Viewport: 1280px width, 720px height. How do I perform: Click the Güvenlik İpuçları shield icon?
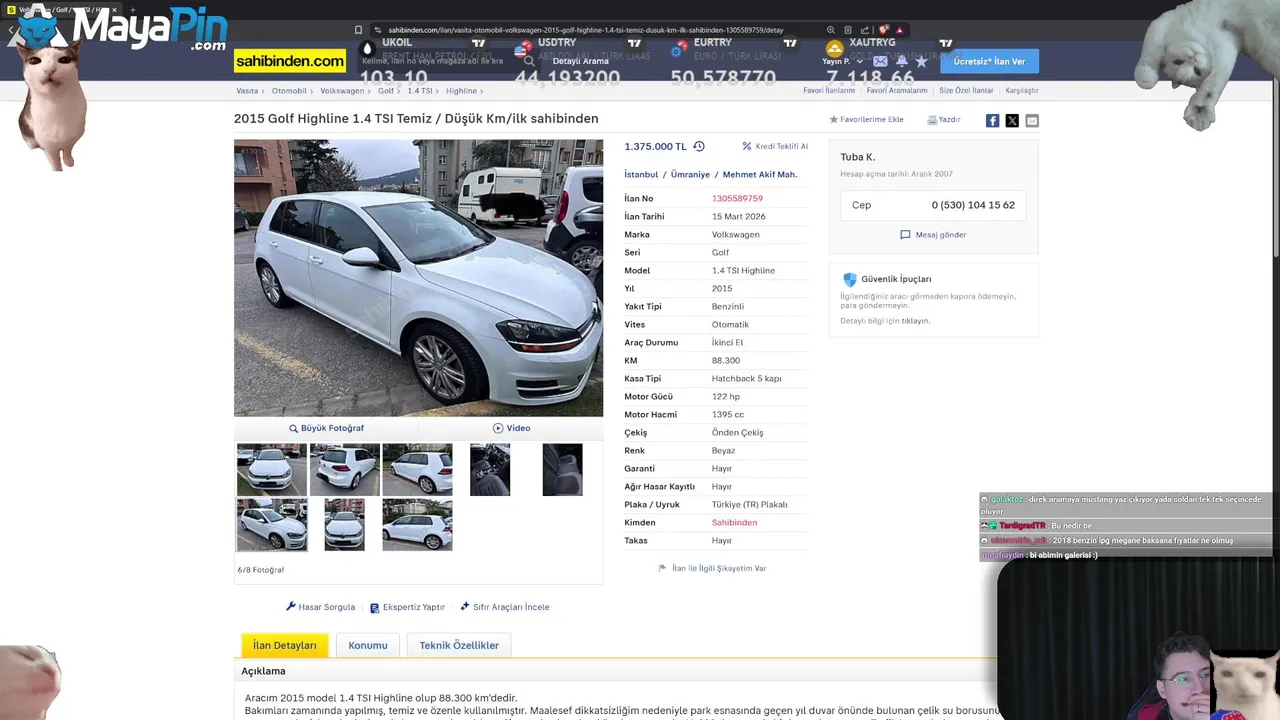pos(850,280)
